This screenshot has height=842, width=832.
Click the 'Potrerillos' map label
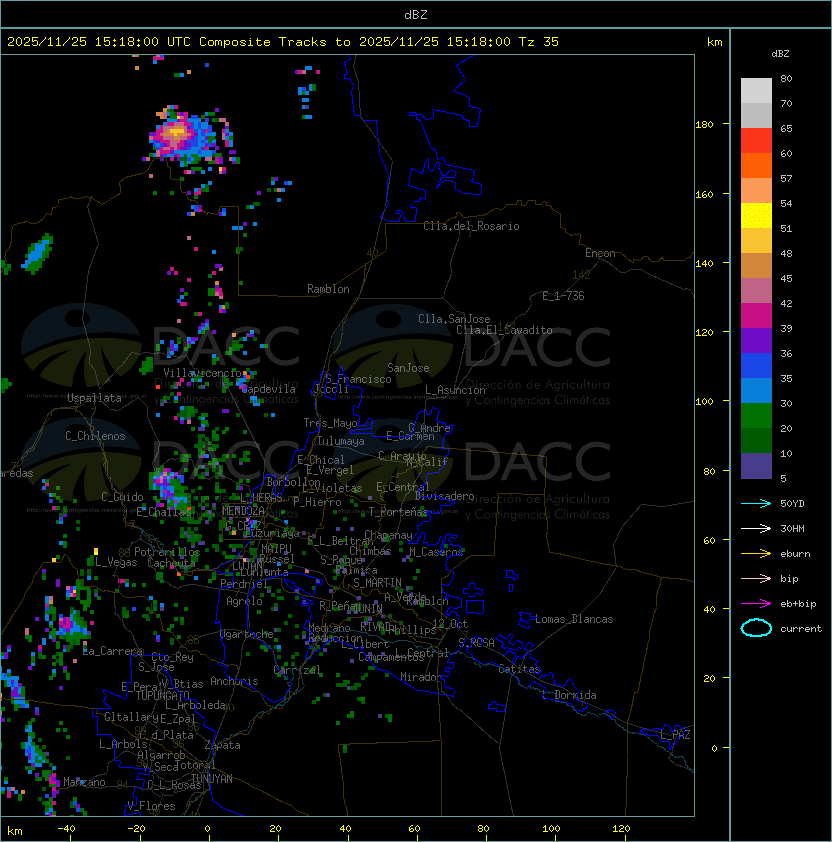pos(167,552)
